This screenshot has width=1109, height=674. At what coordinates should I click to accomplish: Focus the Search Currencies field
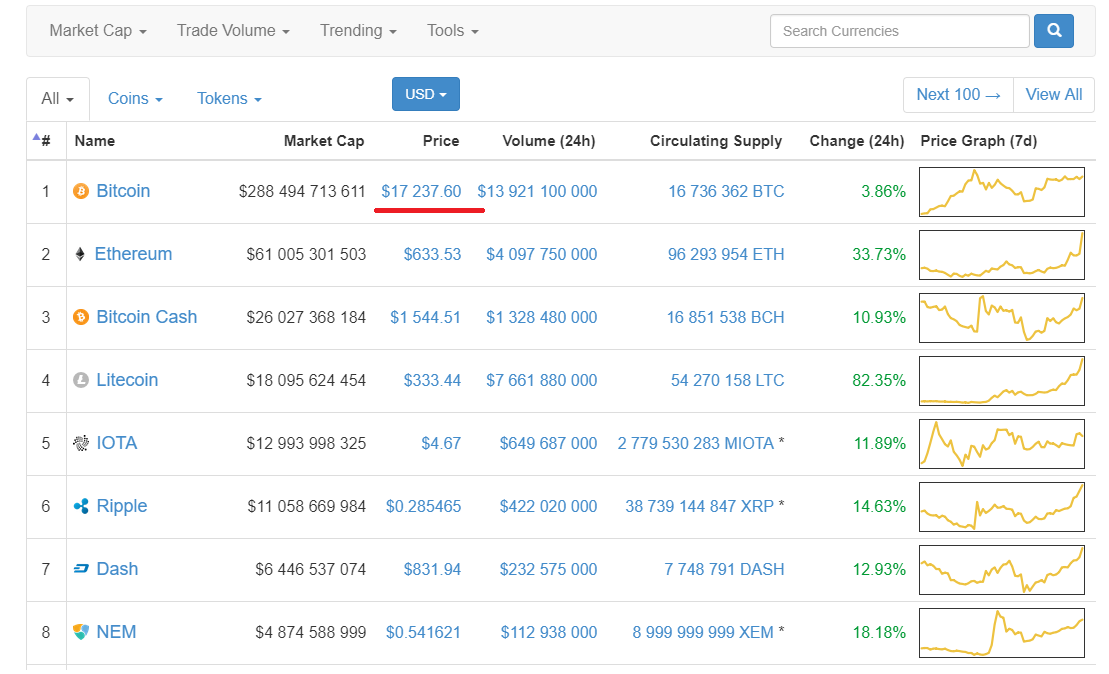tap(900, 31)
